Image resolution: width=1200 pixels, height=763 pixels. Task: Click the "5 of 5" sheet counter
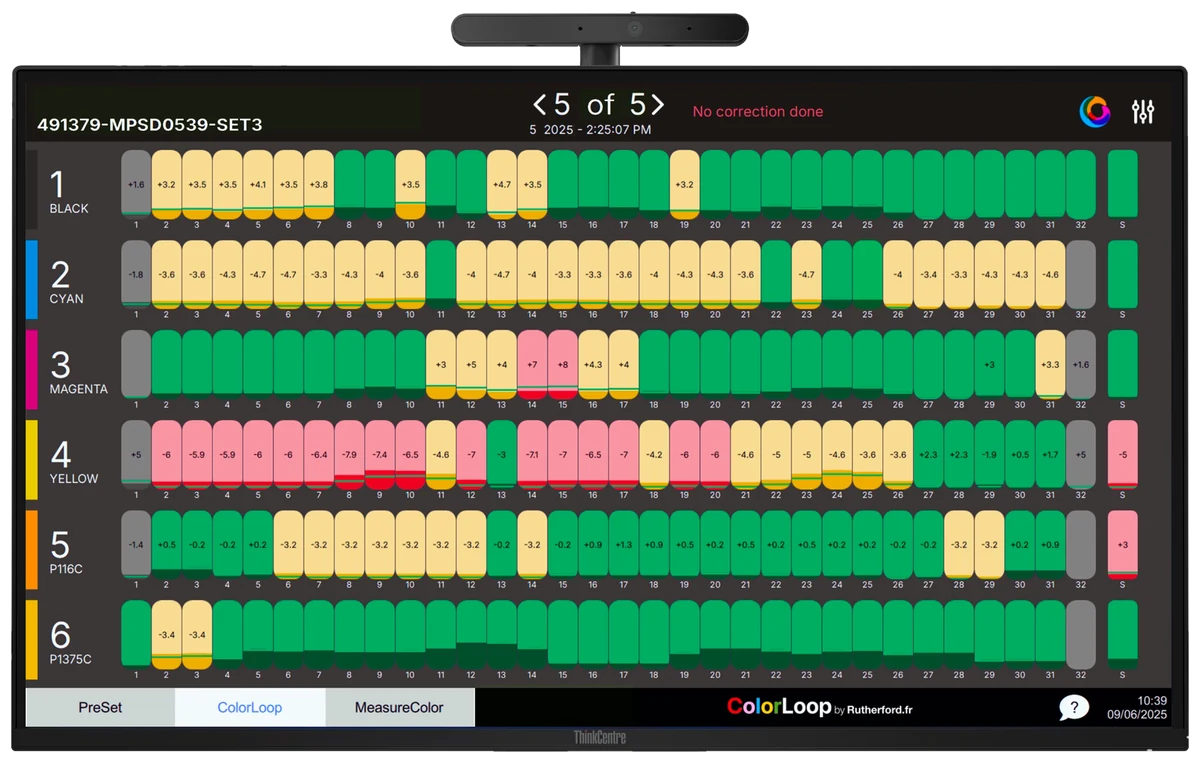click(x=598, y=104)
